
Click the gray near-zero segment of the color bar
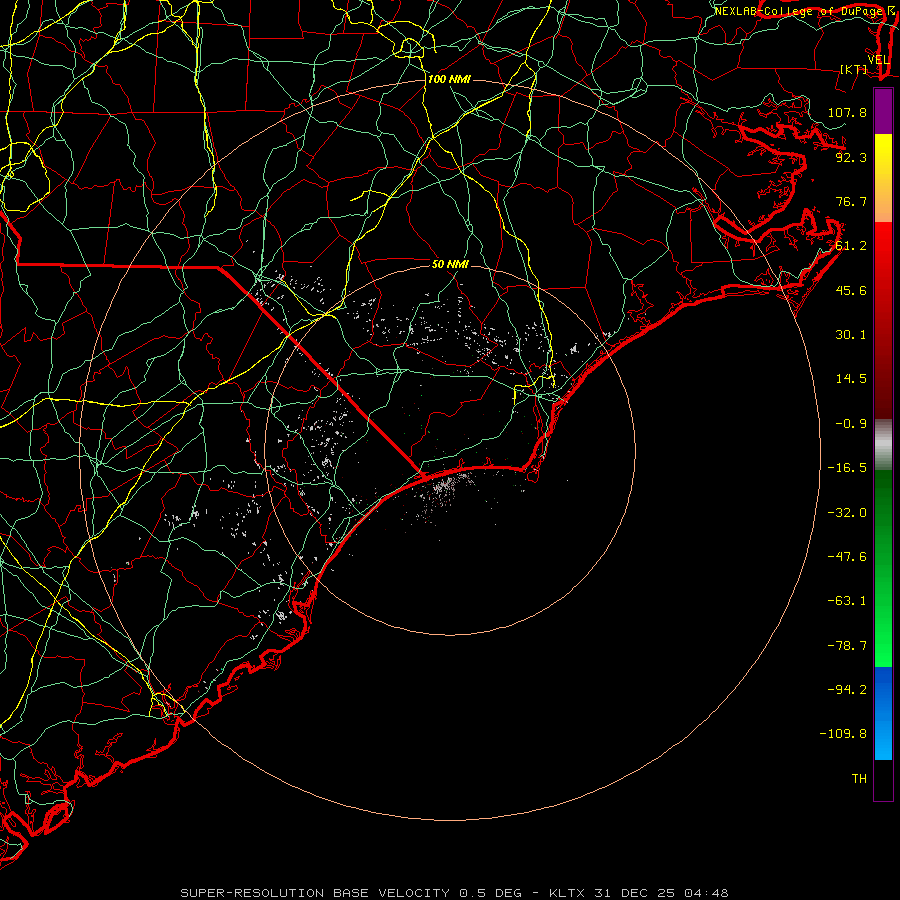click(x=883, y=445)
